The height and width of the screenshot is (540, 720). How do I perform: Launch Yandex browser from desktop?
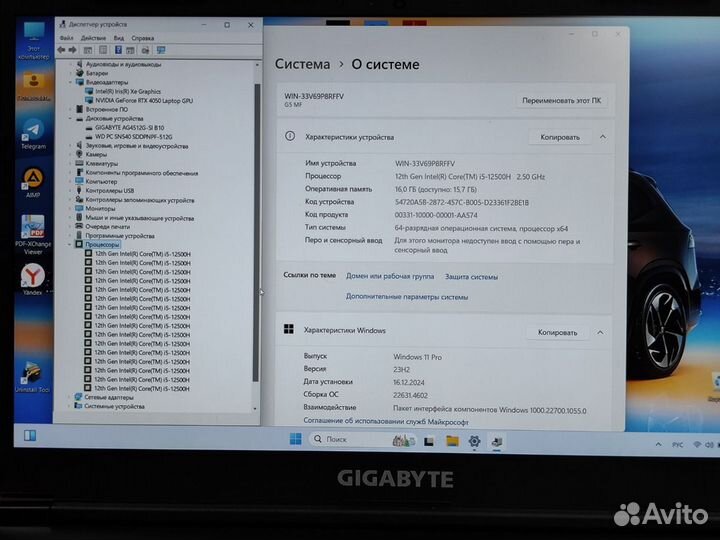(33, 279)
